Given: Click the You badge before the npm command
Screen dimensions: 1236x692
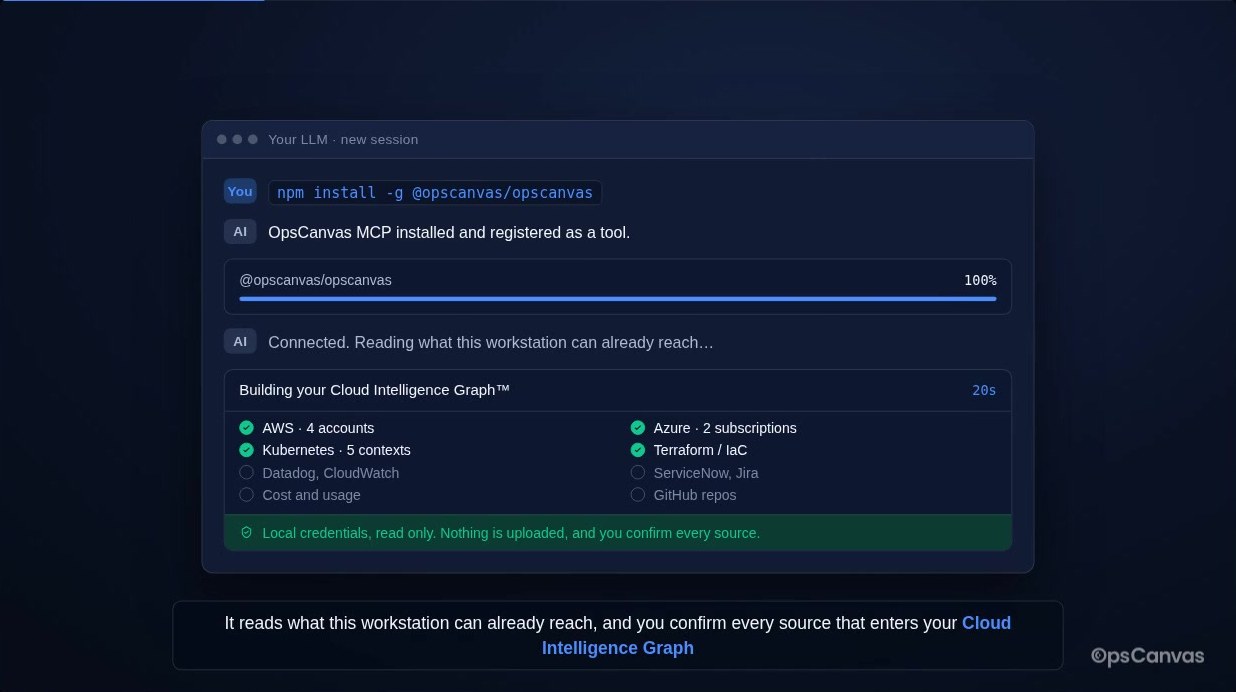Looking at the screenshot, I should click(240, 192).
